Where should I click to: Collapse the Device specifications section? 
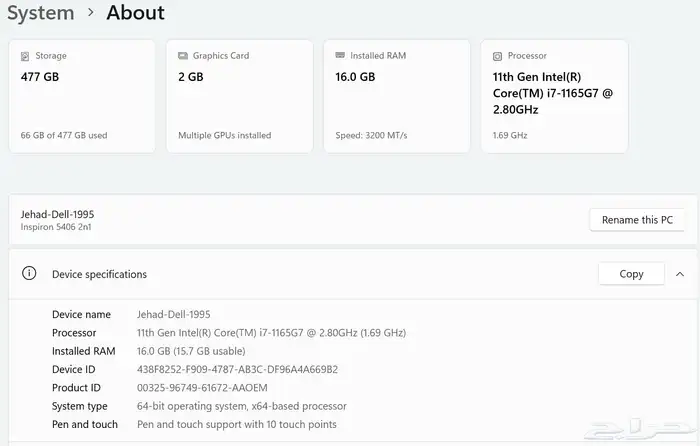tap(680, 274)
